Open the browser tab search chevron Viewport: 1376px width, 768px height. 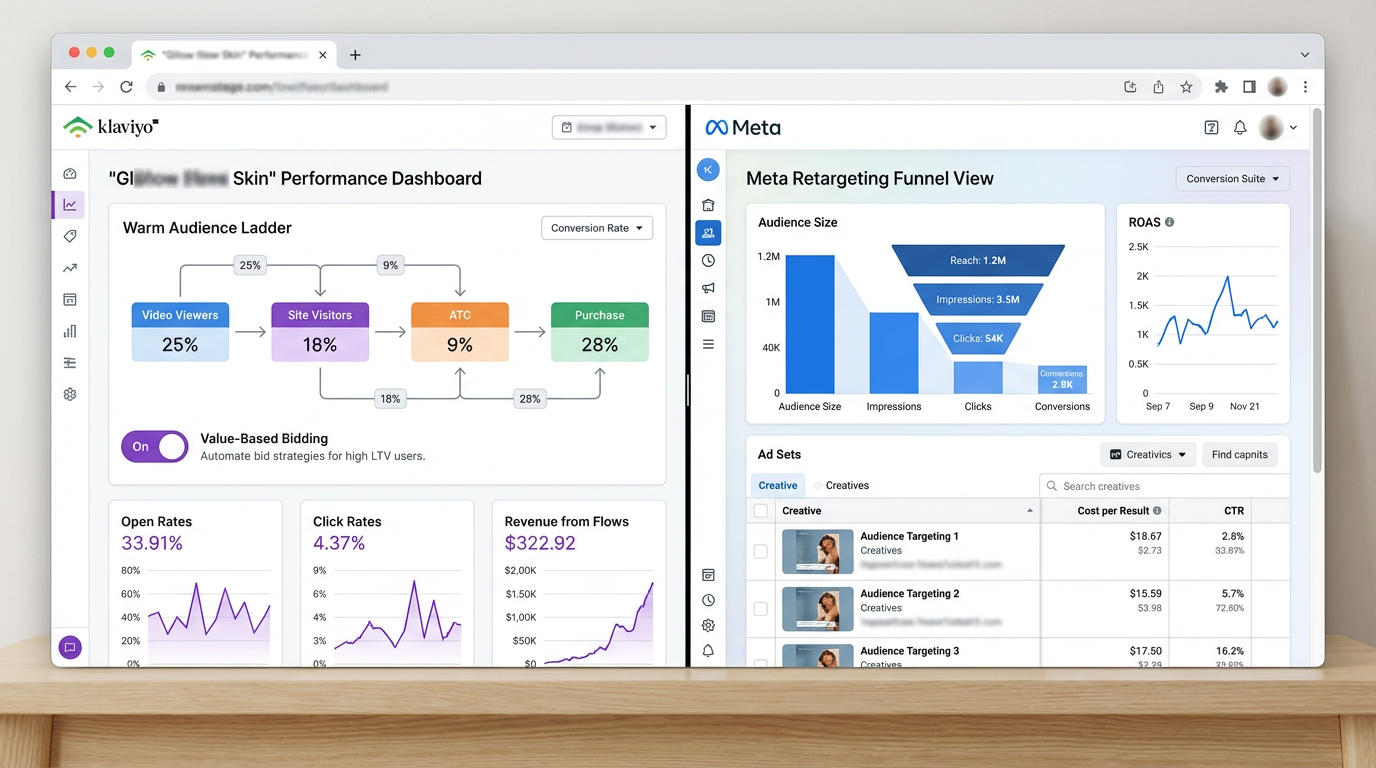pos(1305,55)
